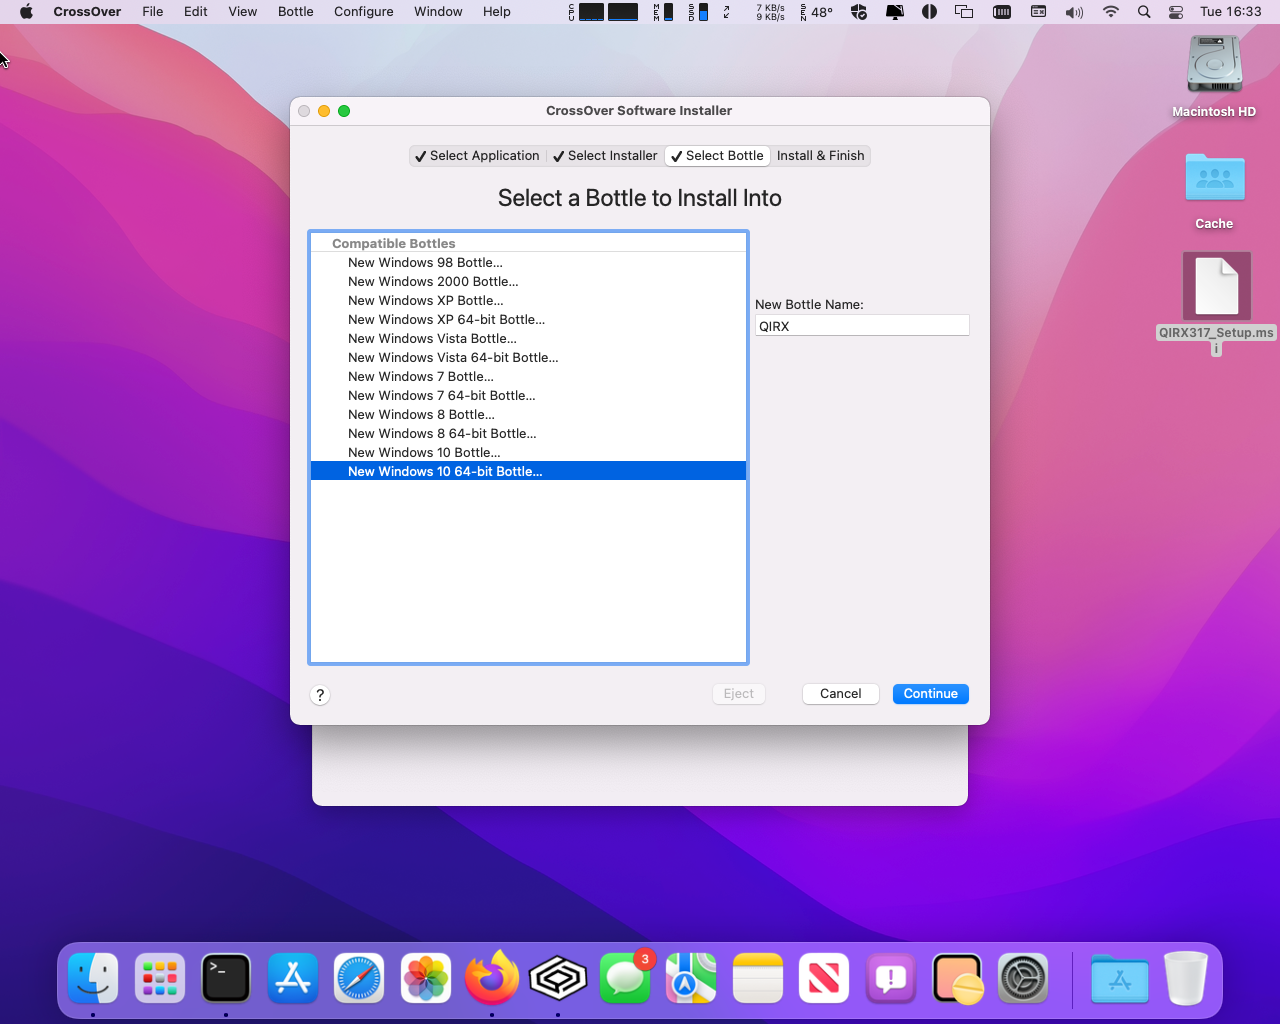Click the Compatible Bottles list header

528,243
